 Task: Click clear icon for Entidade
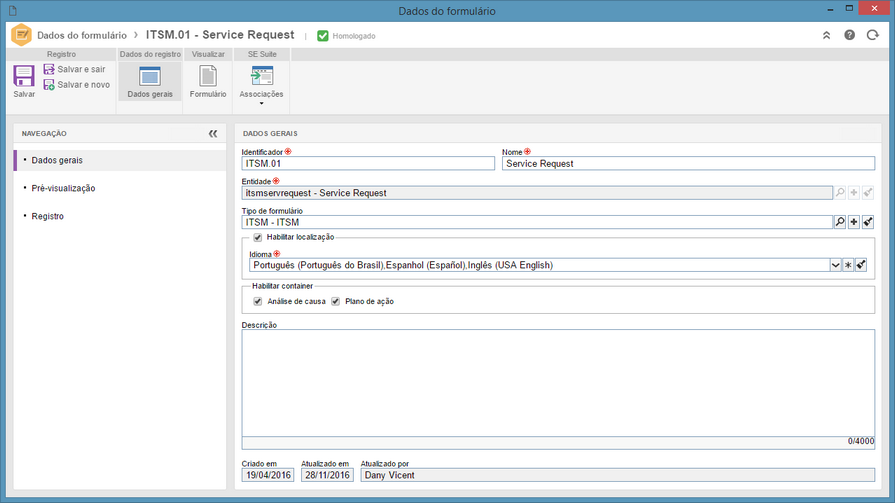click(x=868, y=193)
